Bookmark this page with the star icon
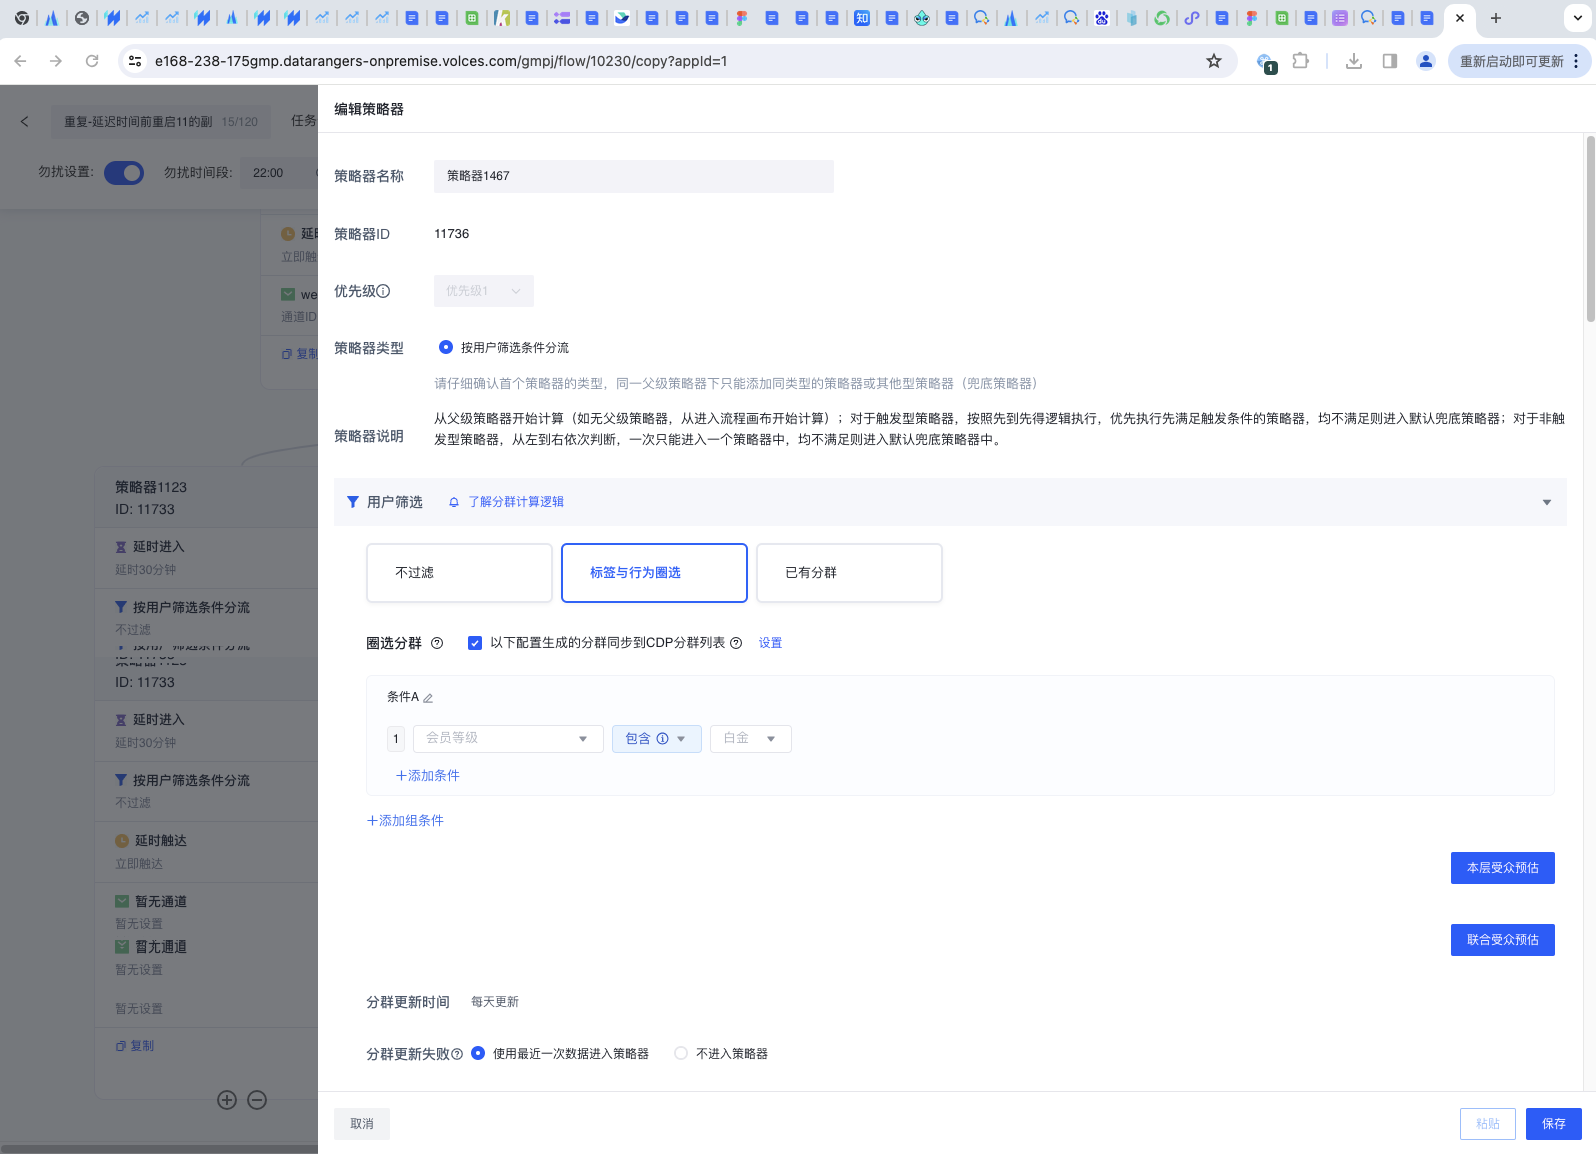This screenshot has width=1596, height=1154. pos(1214,61)
